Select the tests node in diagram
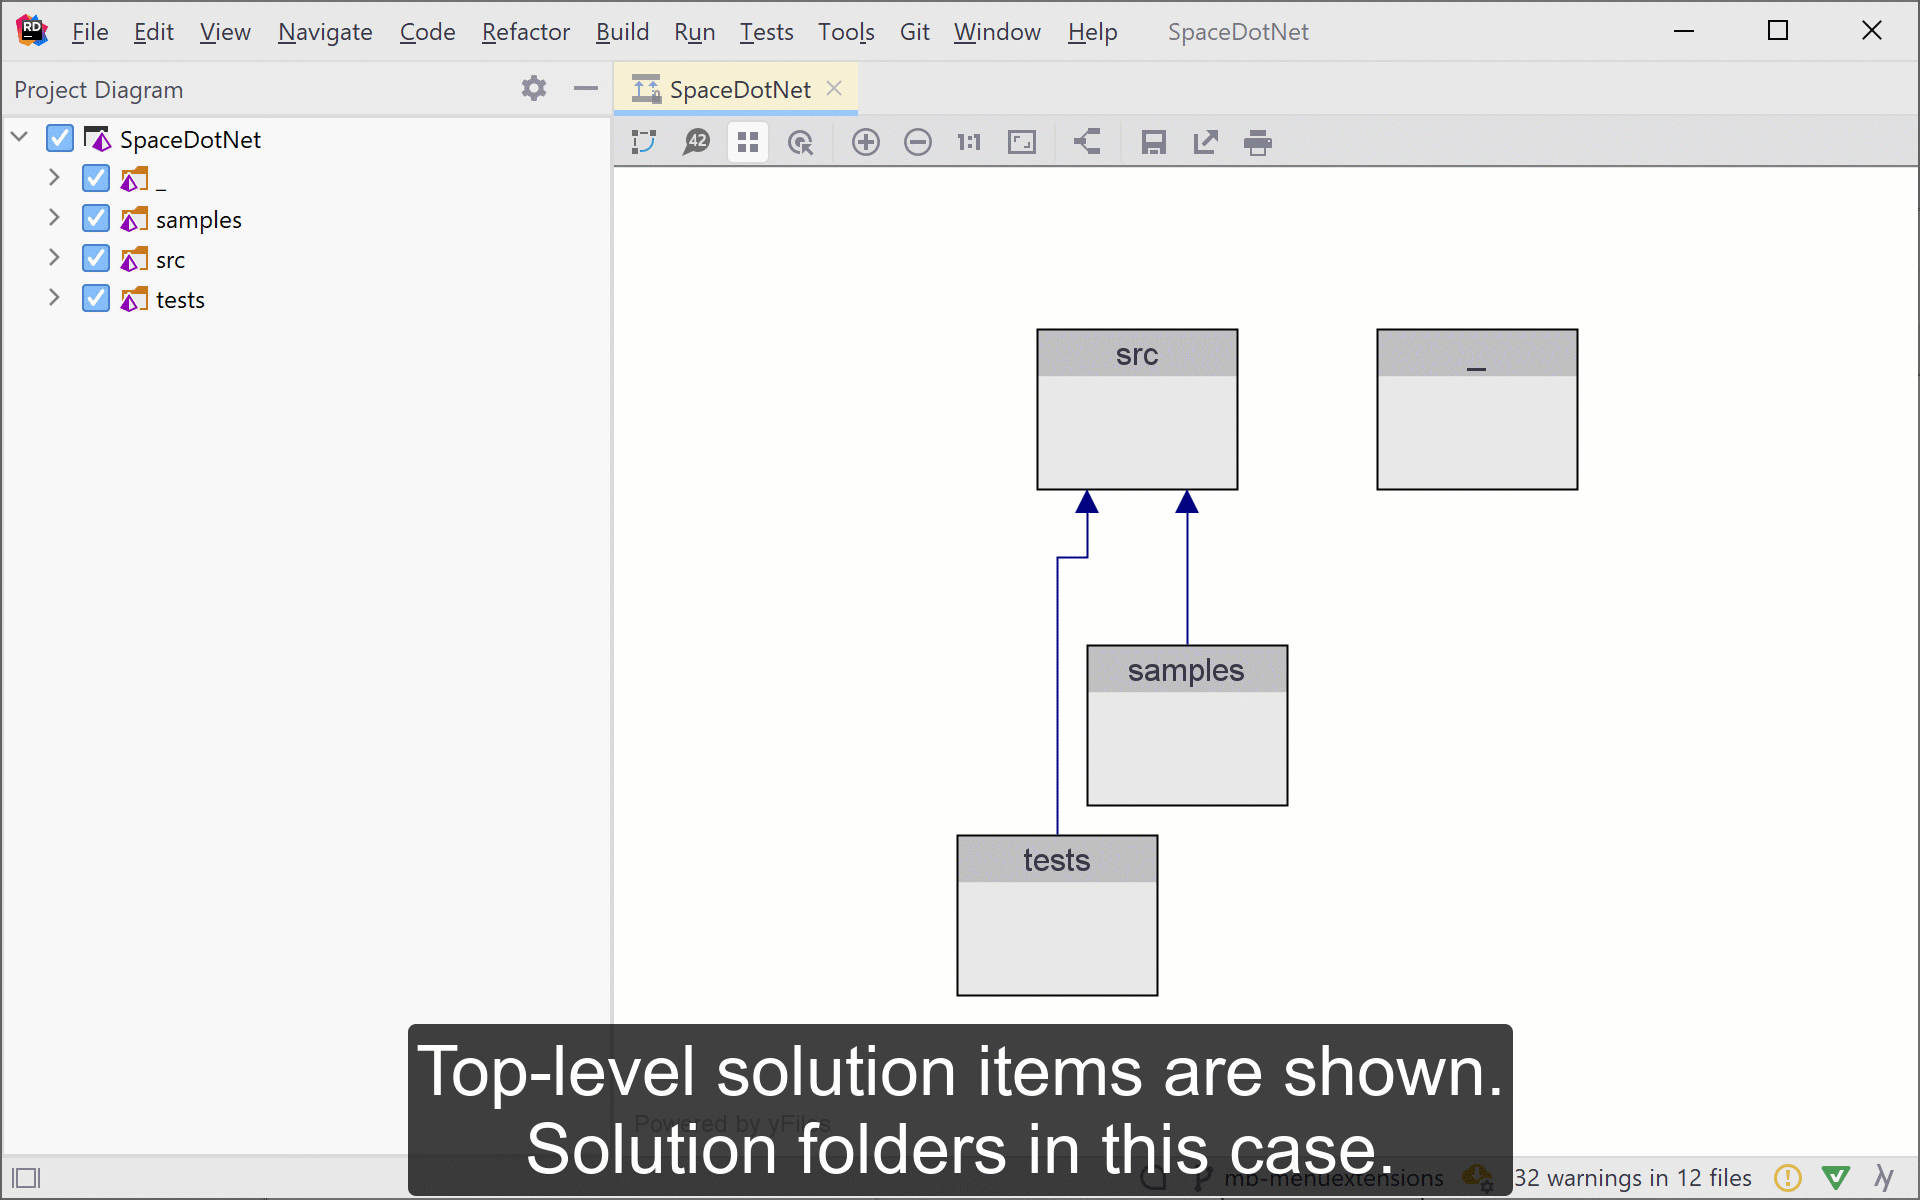1920x1200 pixels. coord(1057,916)
